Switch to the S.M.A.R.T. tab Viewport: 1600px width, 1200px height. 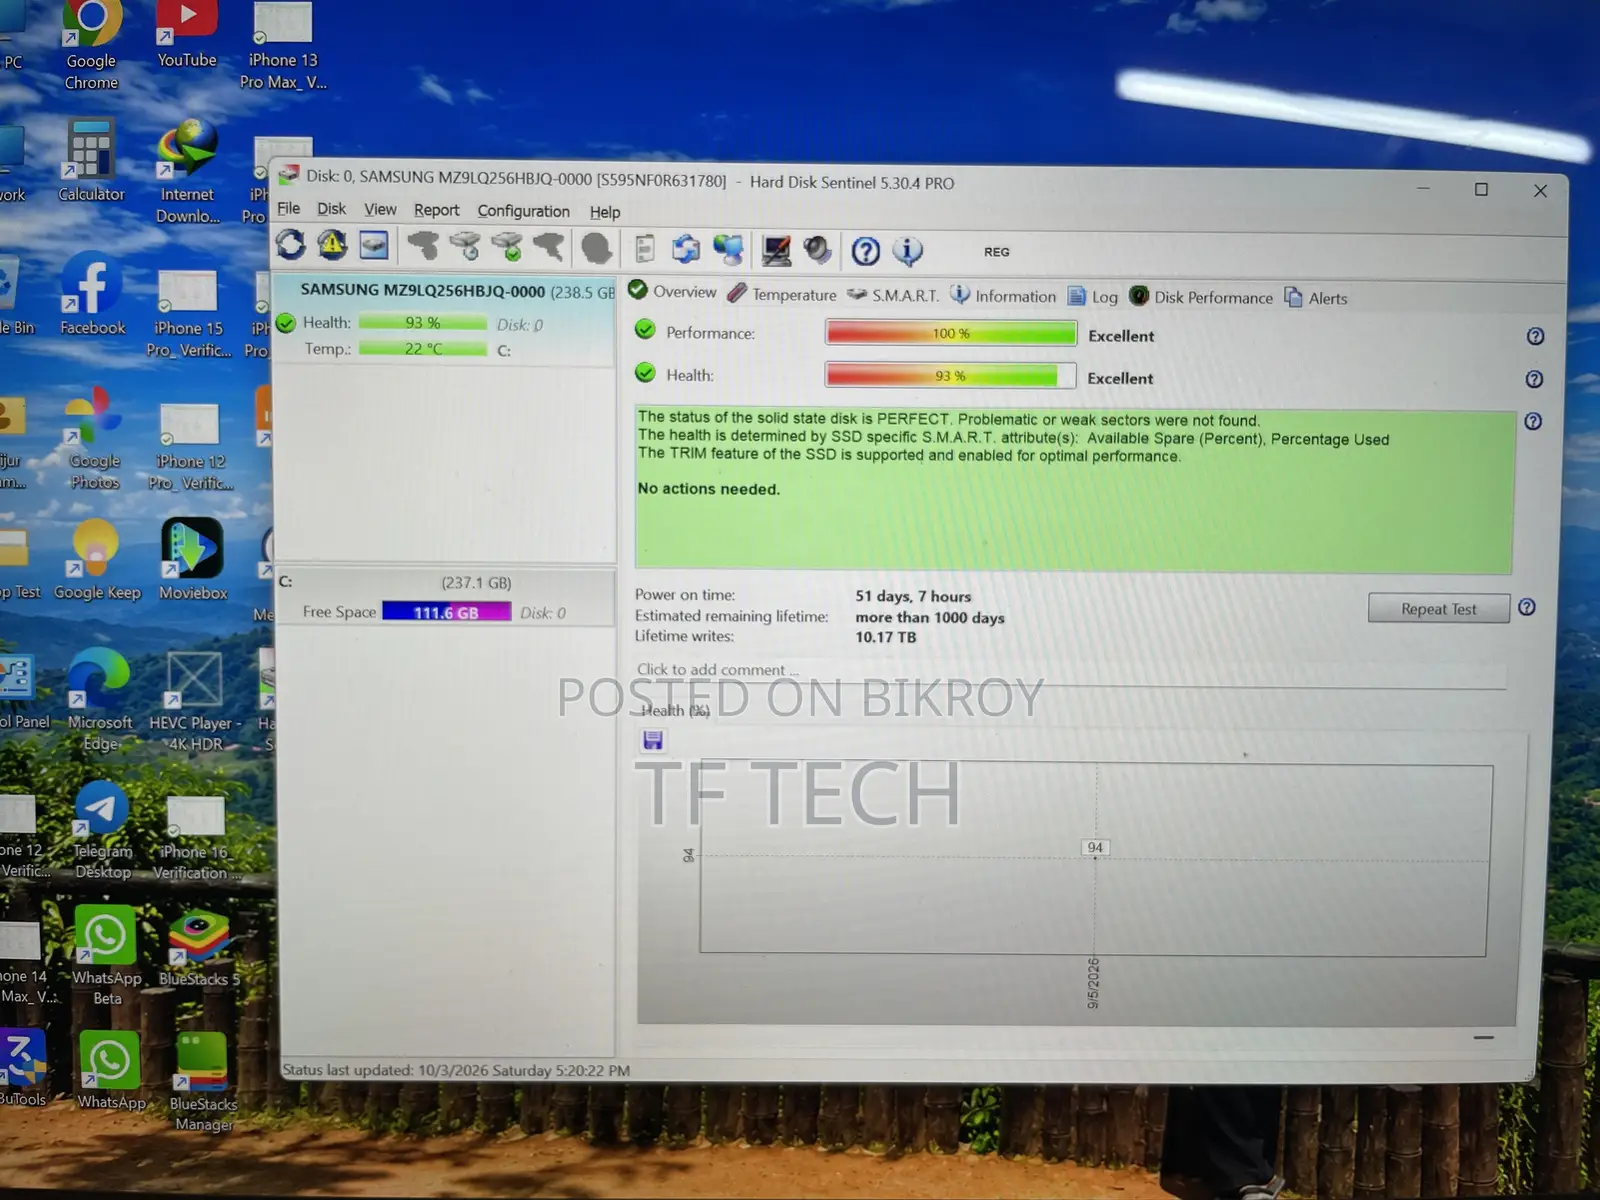[893, 295]
